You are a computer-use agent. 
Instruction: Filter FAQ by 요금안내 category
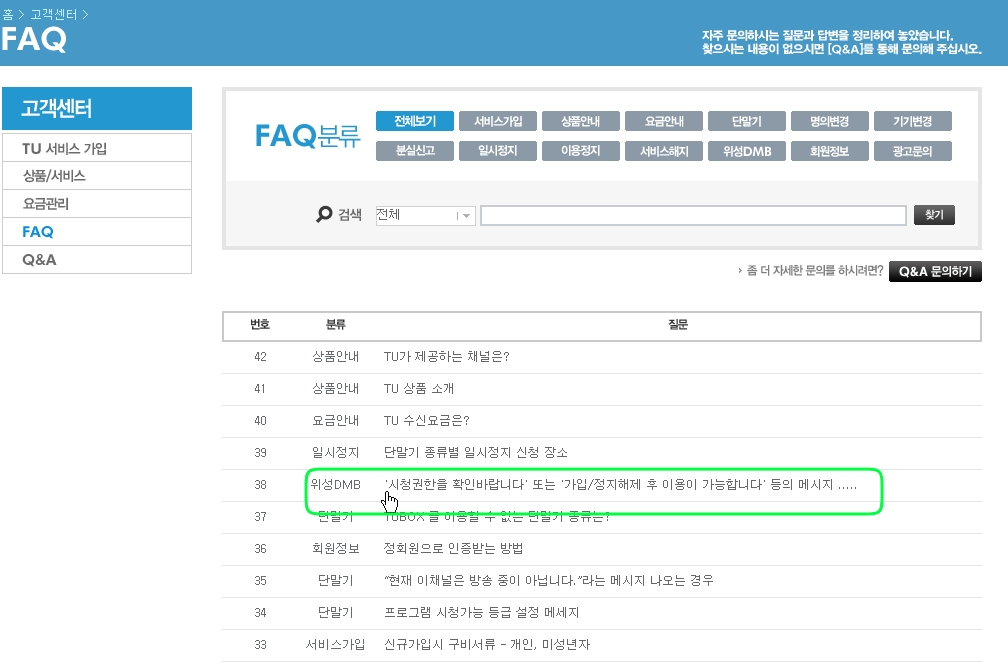(663, 121)
